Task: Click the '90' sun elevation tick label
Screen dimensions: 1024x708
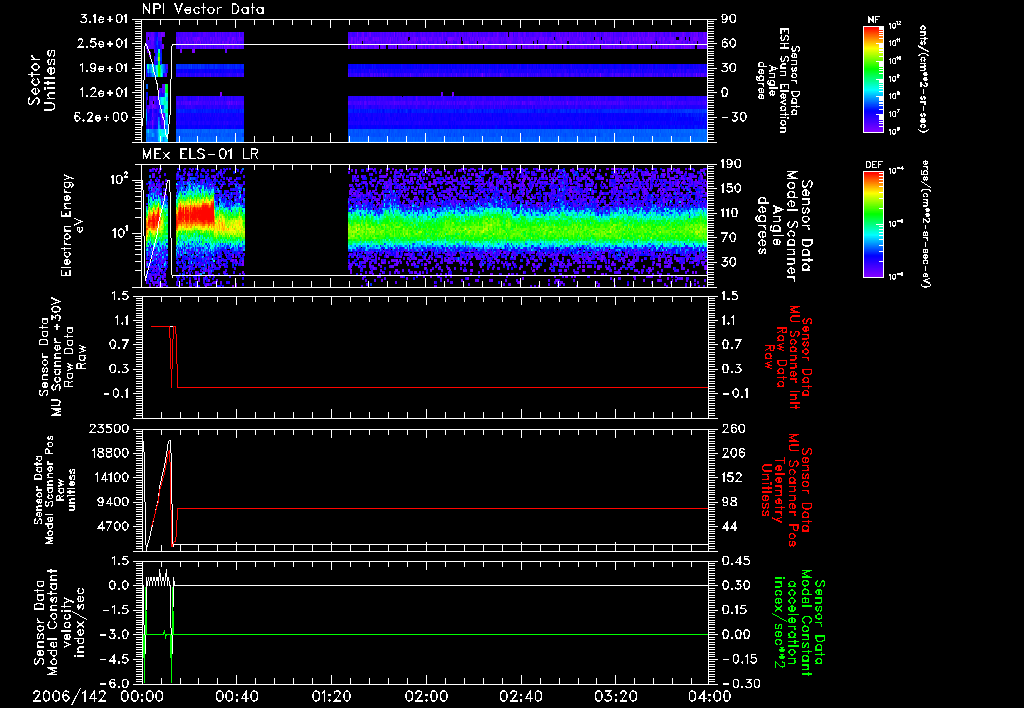Action: [729, 19]
